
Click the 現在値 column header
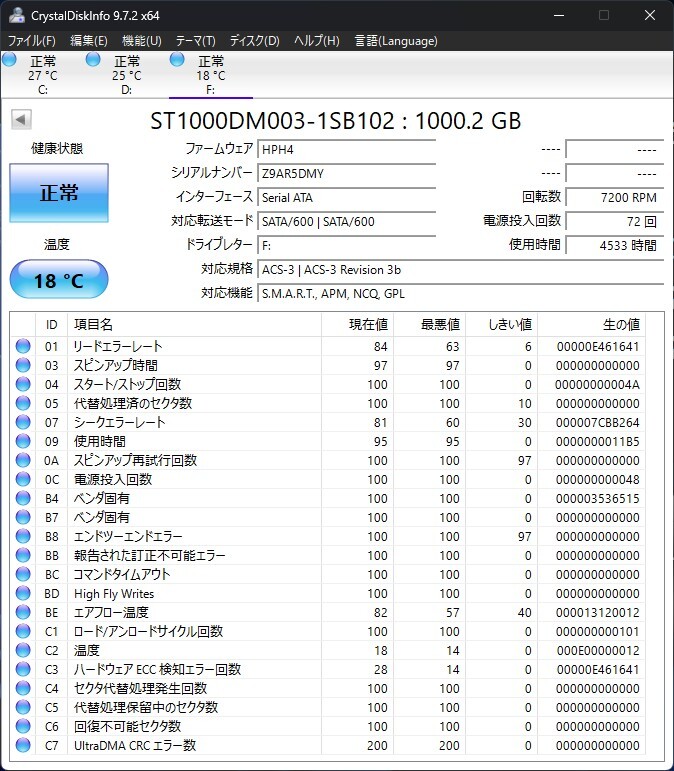tap(358, 325)
